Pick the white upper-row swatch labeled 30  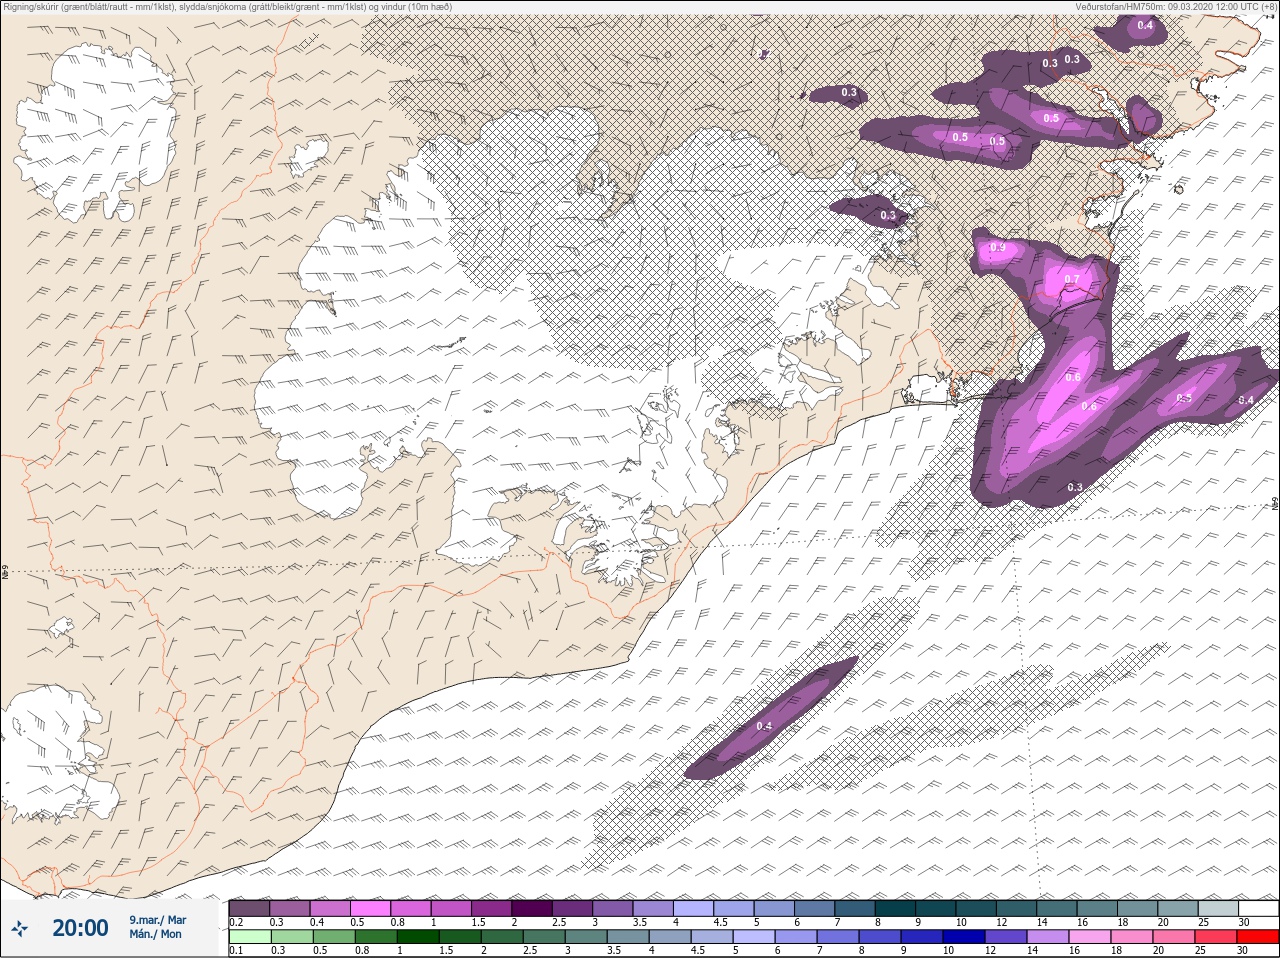(1259, 908)
